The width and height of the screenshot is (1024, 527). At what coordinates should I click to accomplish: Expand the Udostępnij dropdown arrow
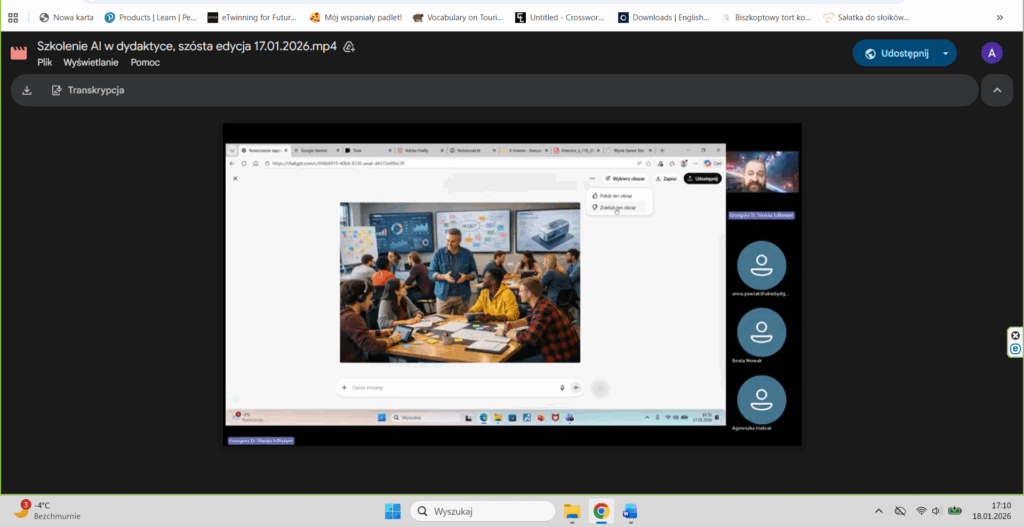pos(945,53)
